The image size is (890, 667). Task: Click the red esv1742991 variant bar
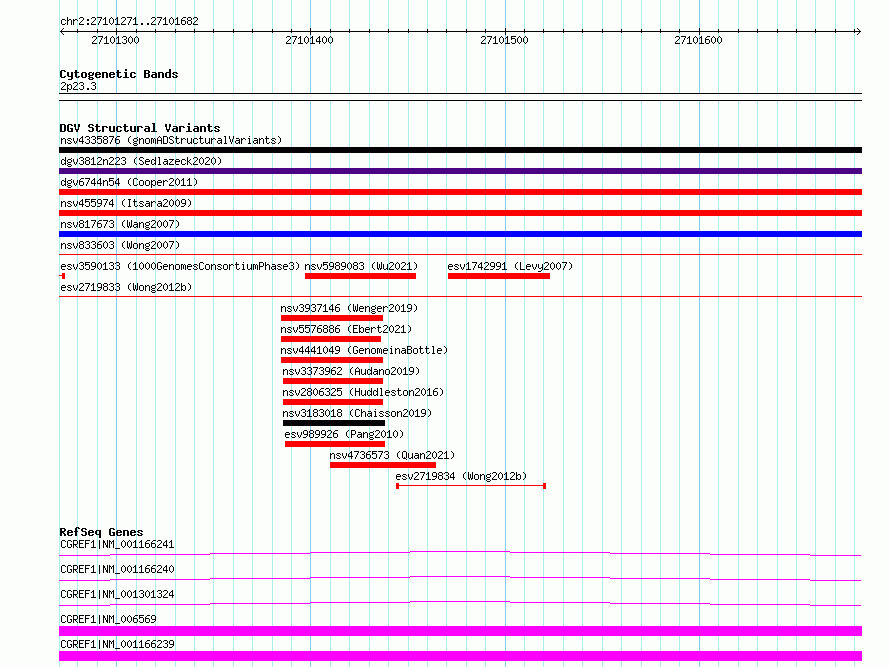499,276
